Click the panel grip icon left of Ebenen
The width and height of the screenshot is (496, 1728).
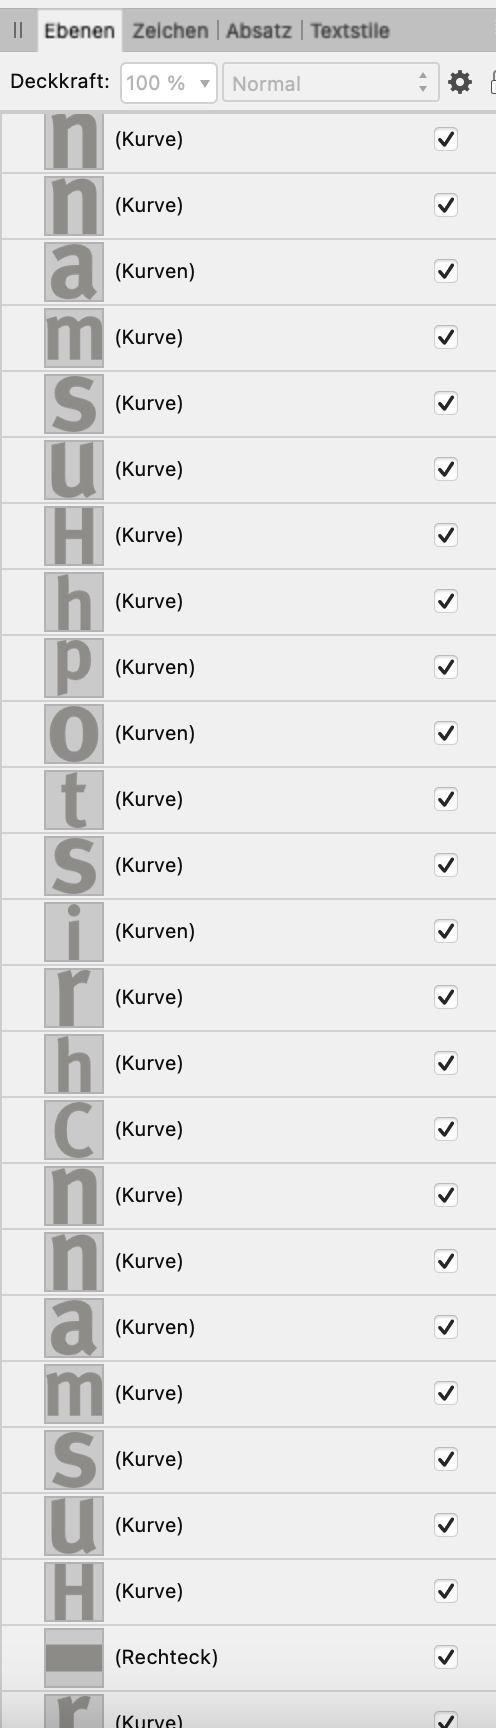[17, 30]
